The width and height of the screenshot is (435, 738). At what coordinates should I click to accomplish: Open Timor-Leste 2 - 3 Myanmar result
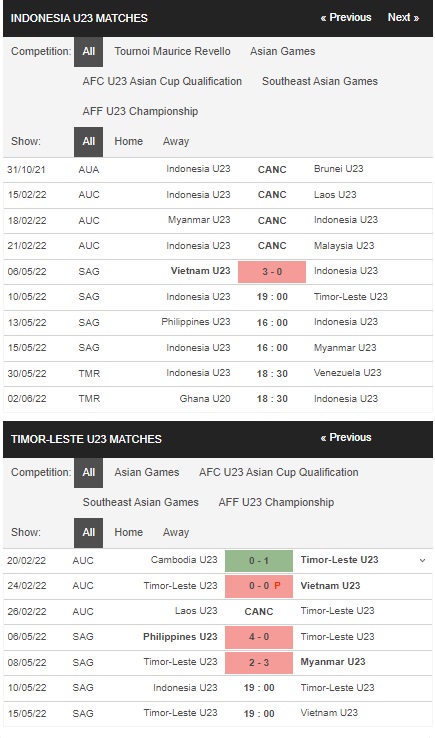coord(259,663)
